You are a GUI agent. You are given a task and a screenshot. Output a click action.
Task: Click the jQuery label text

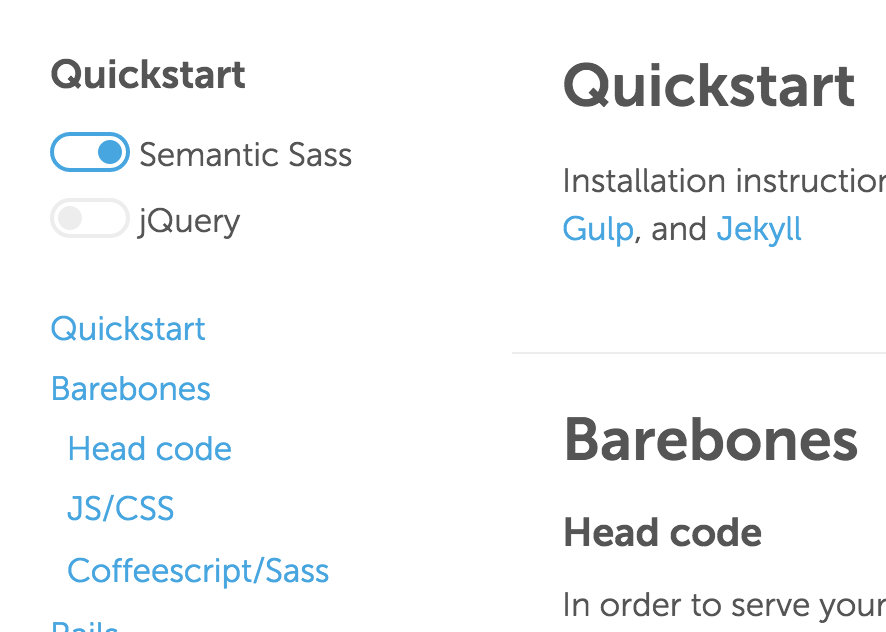pyautogui.click(x=189, y=221)
